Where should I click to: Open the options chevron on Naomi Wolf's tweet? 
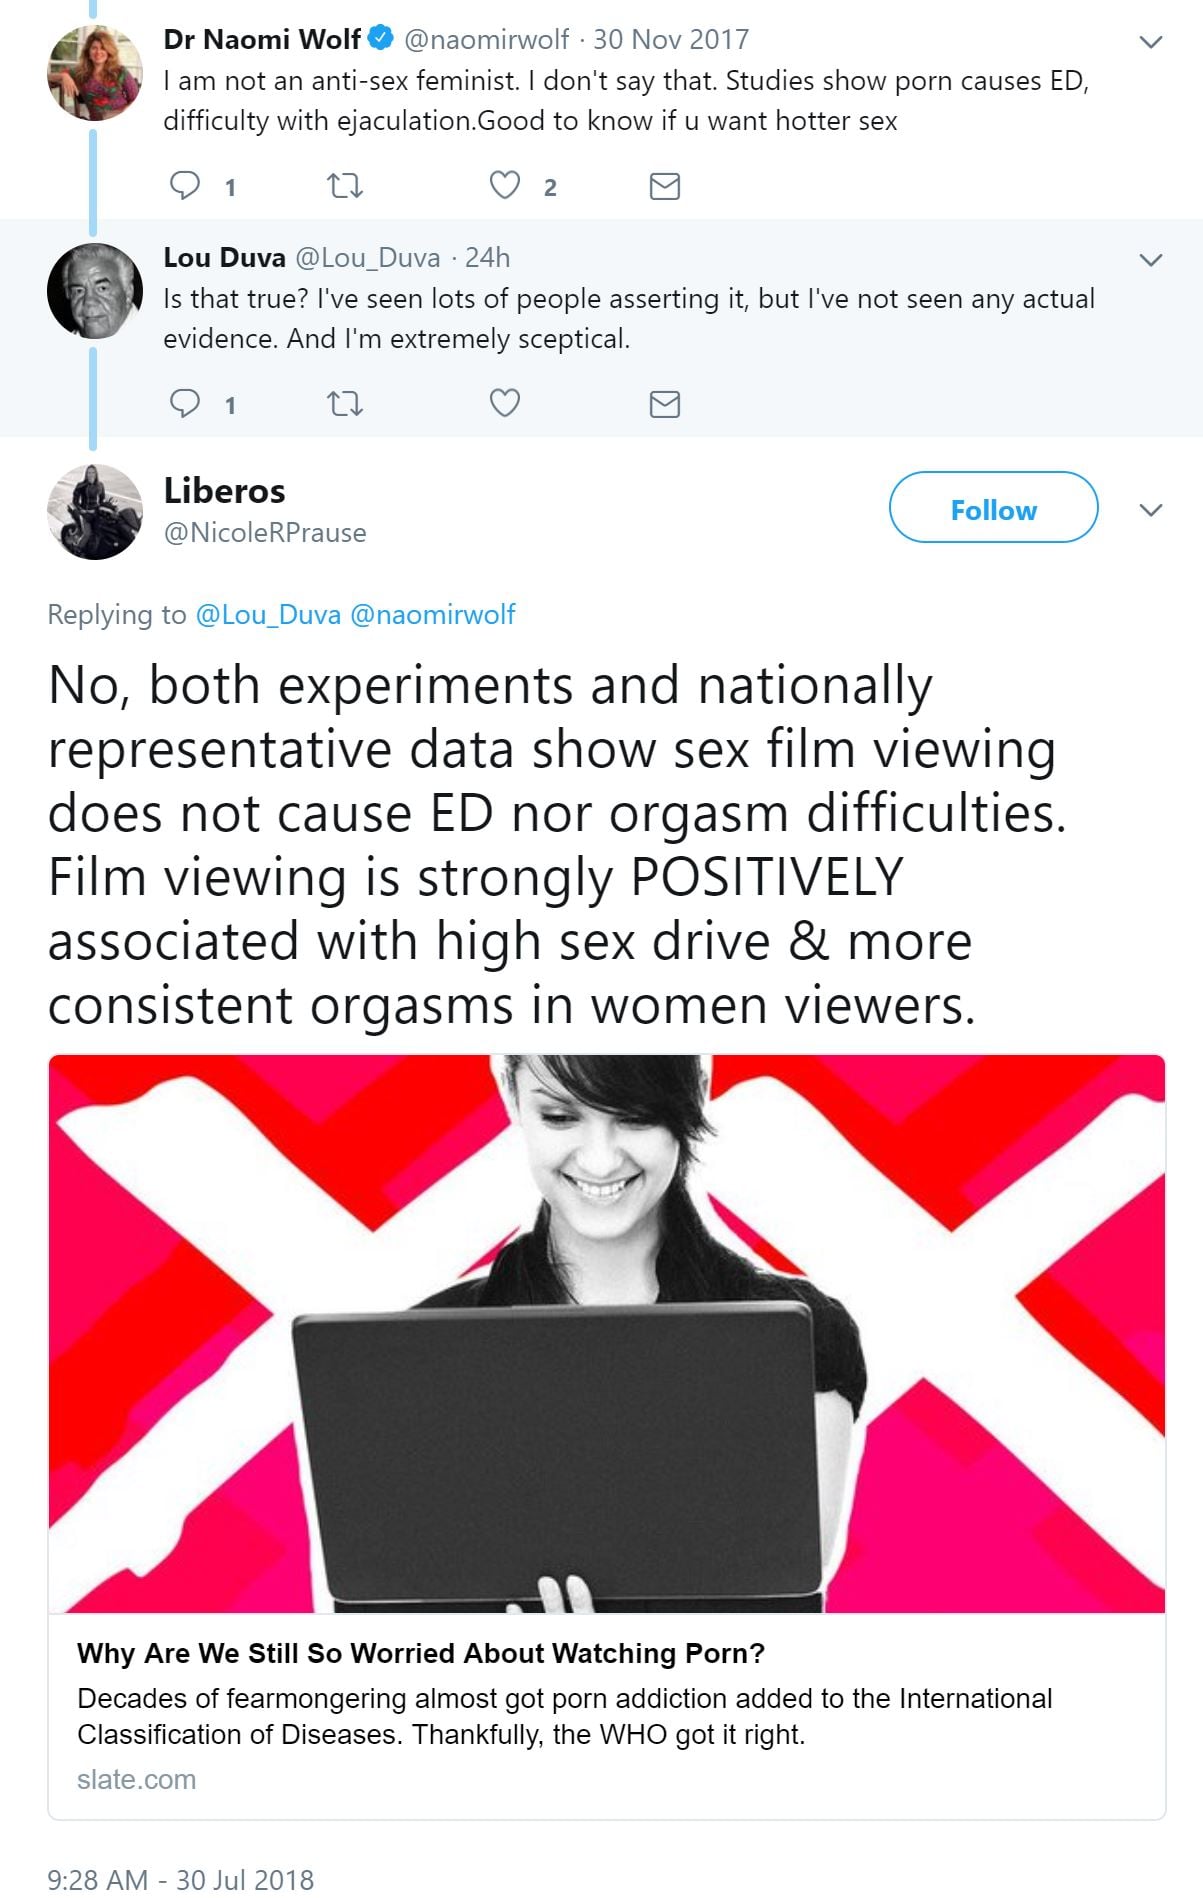click(1151, 42)
